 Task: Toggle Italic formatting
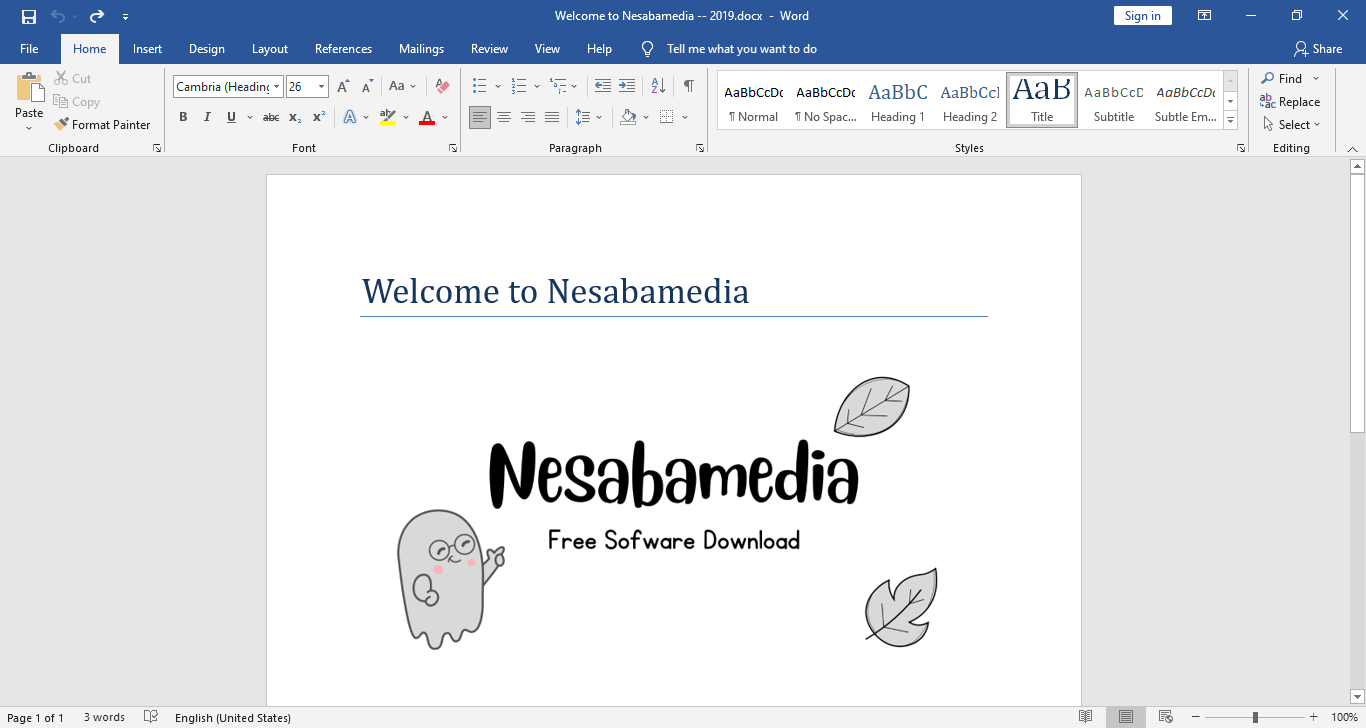(x=207, y=117)
